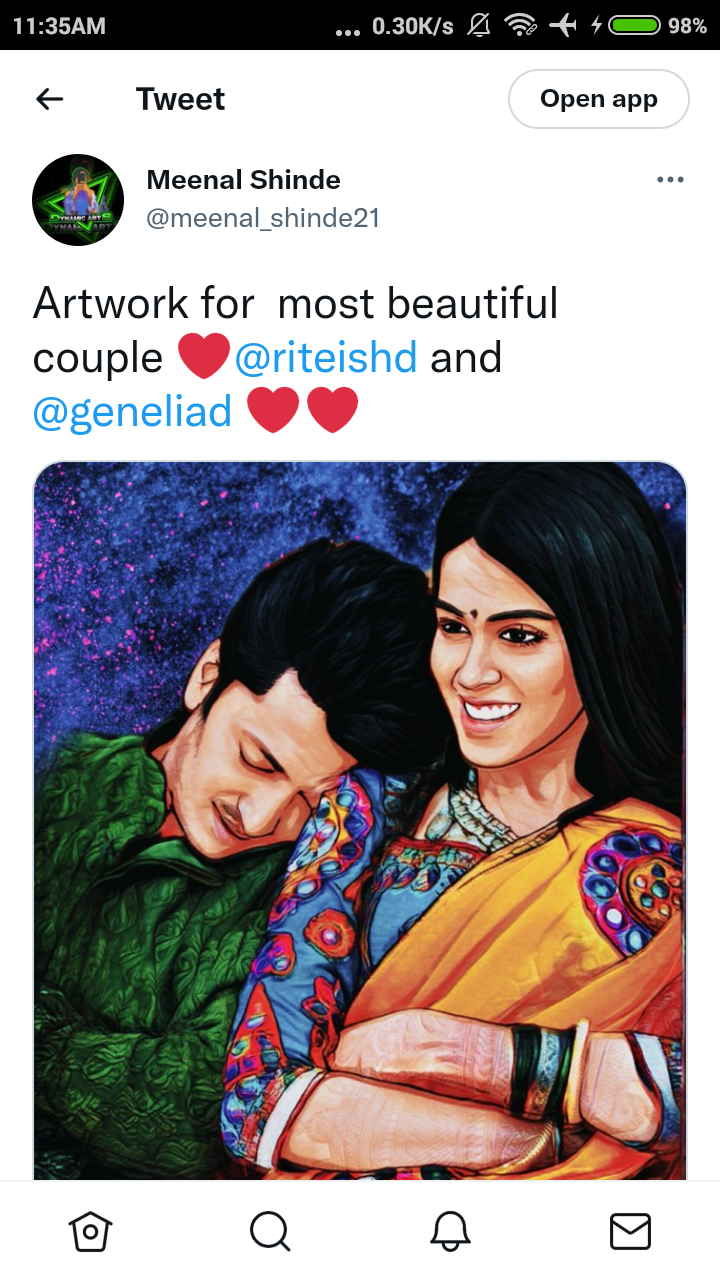Tap the 11:35AM clock in status bar
The image size is (720, 1280).
click(x=59, y=26)
